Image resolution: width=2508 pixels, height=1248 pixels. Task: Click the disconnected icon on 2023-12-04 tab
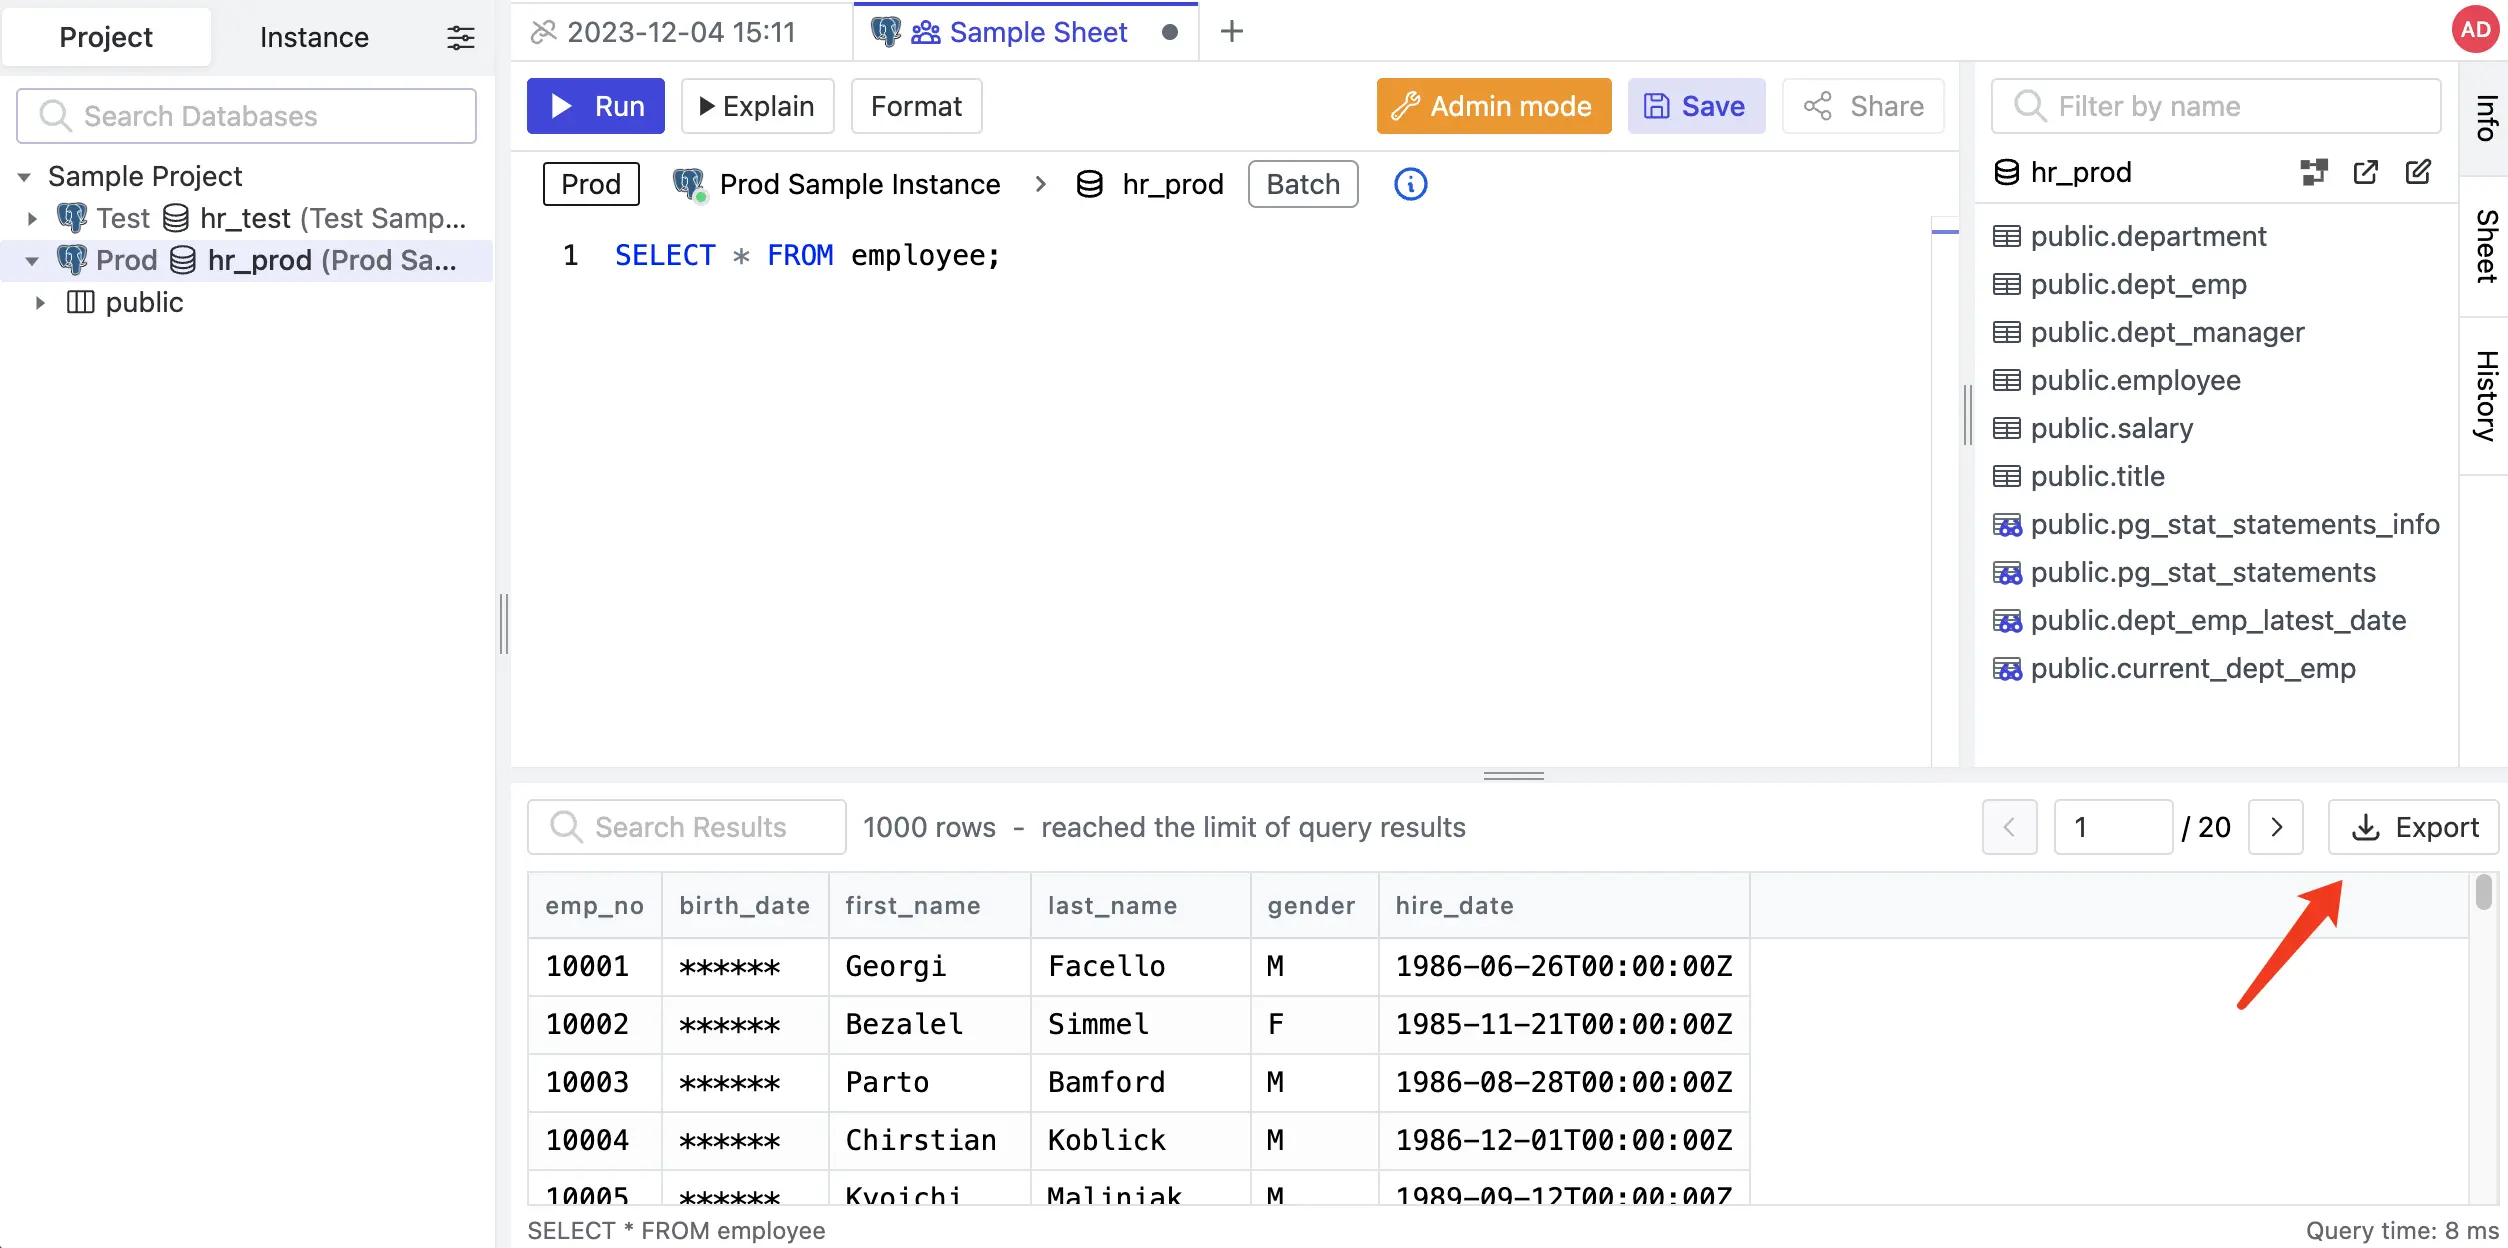click(x=543, y=32)
